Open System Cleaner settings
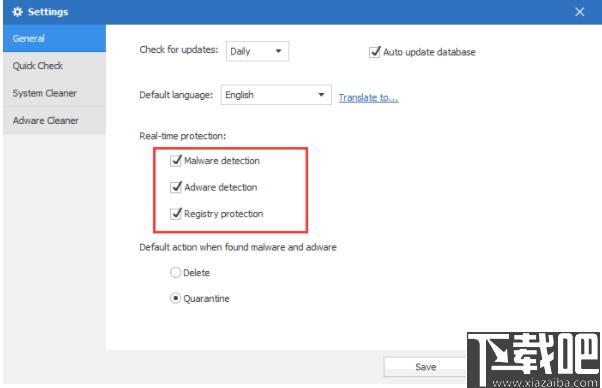The image size is (602, 388). [55, 93]
